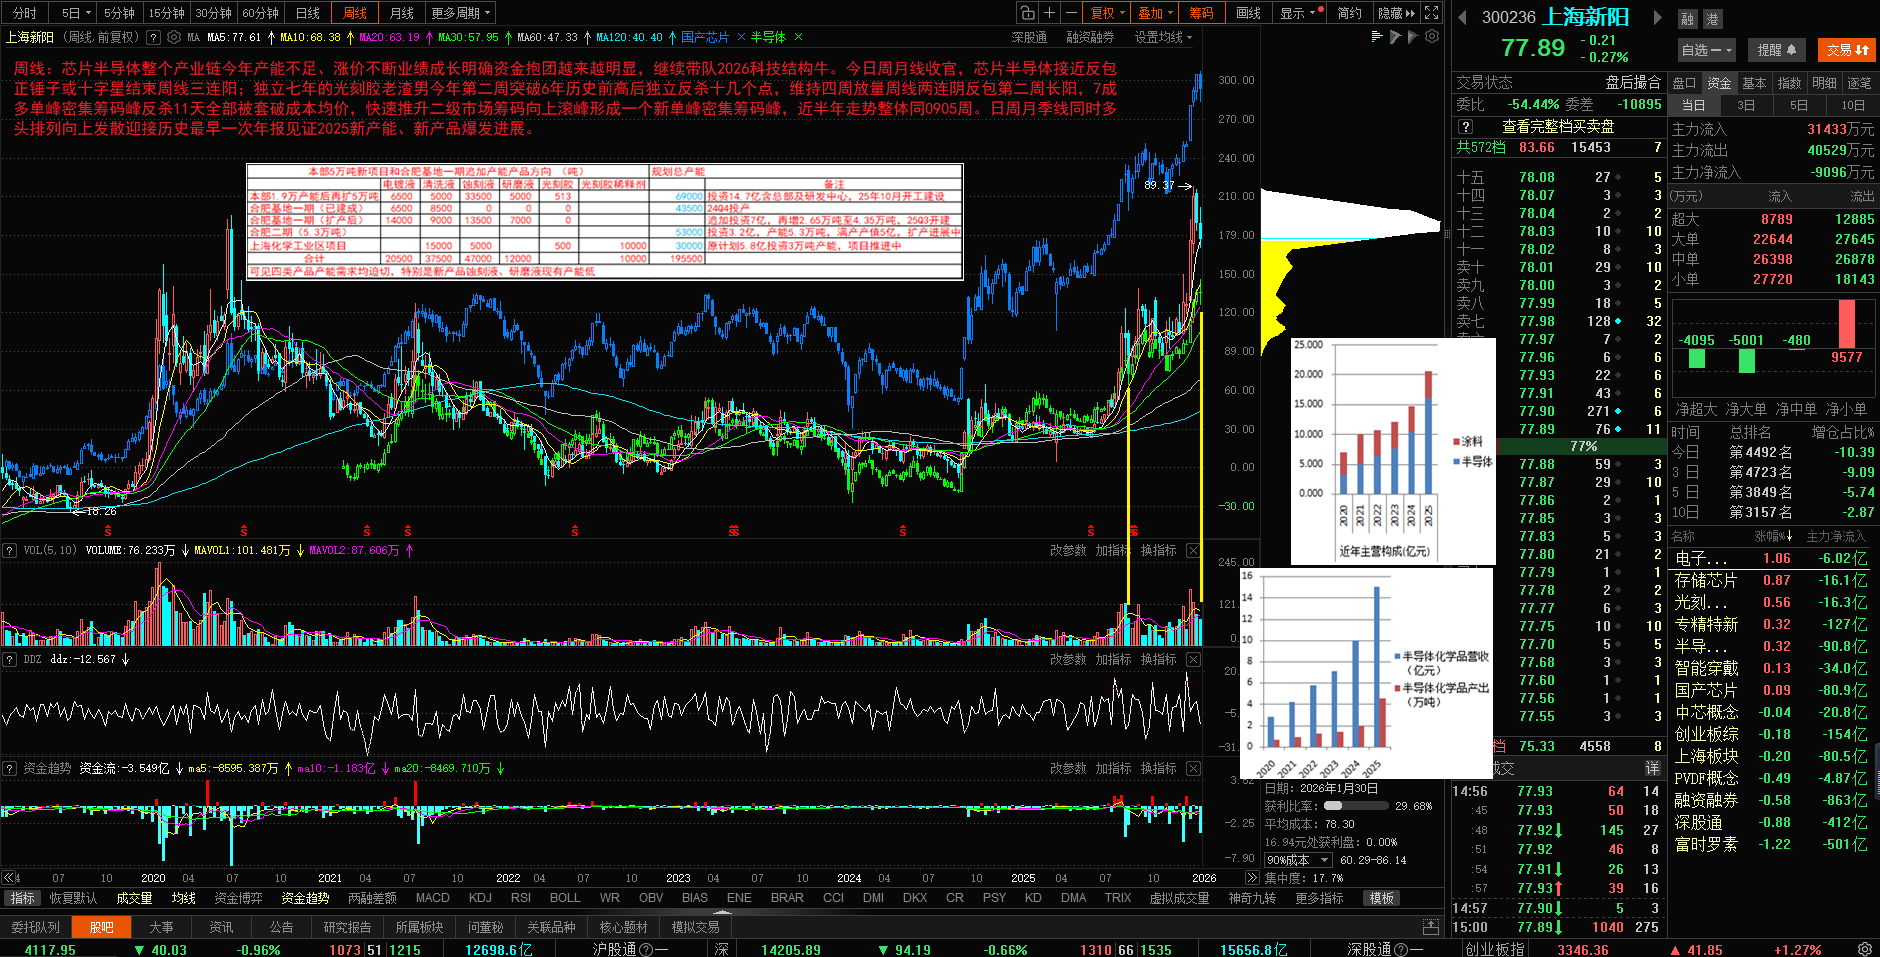
Task: Toggle the 模板 template button
Action: (1381, 898)
